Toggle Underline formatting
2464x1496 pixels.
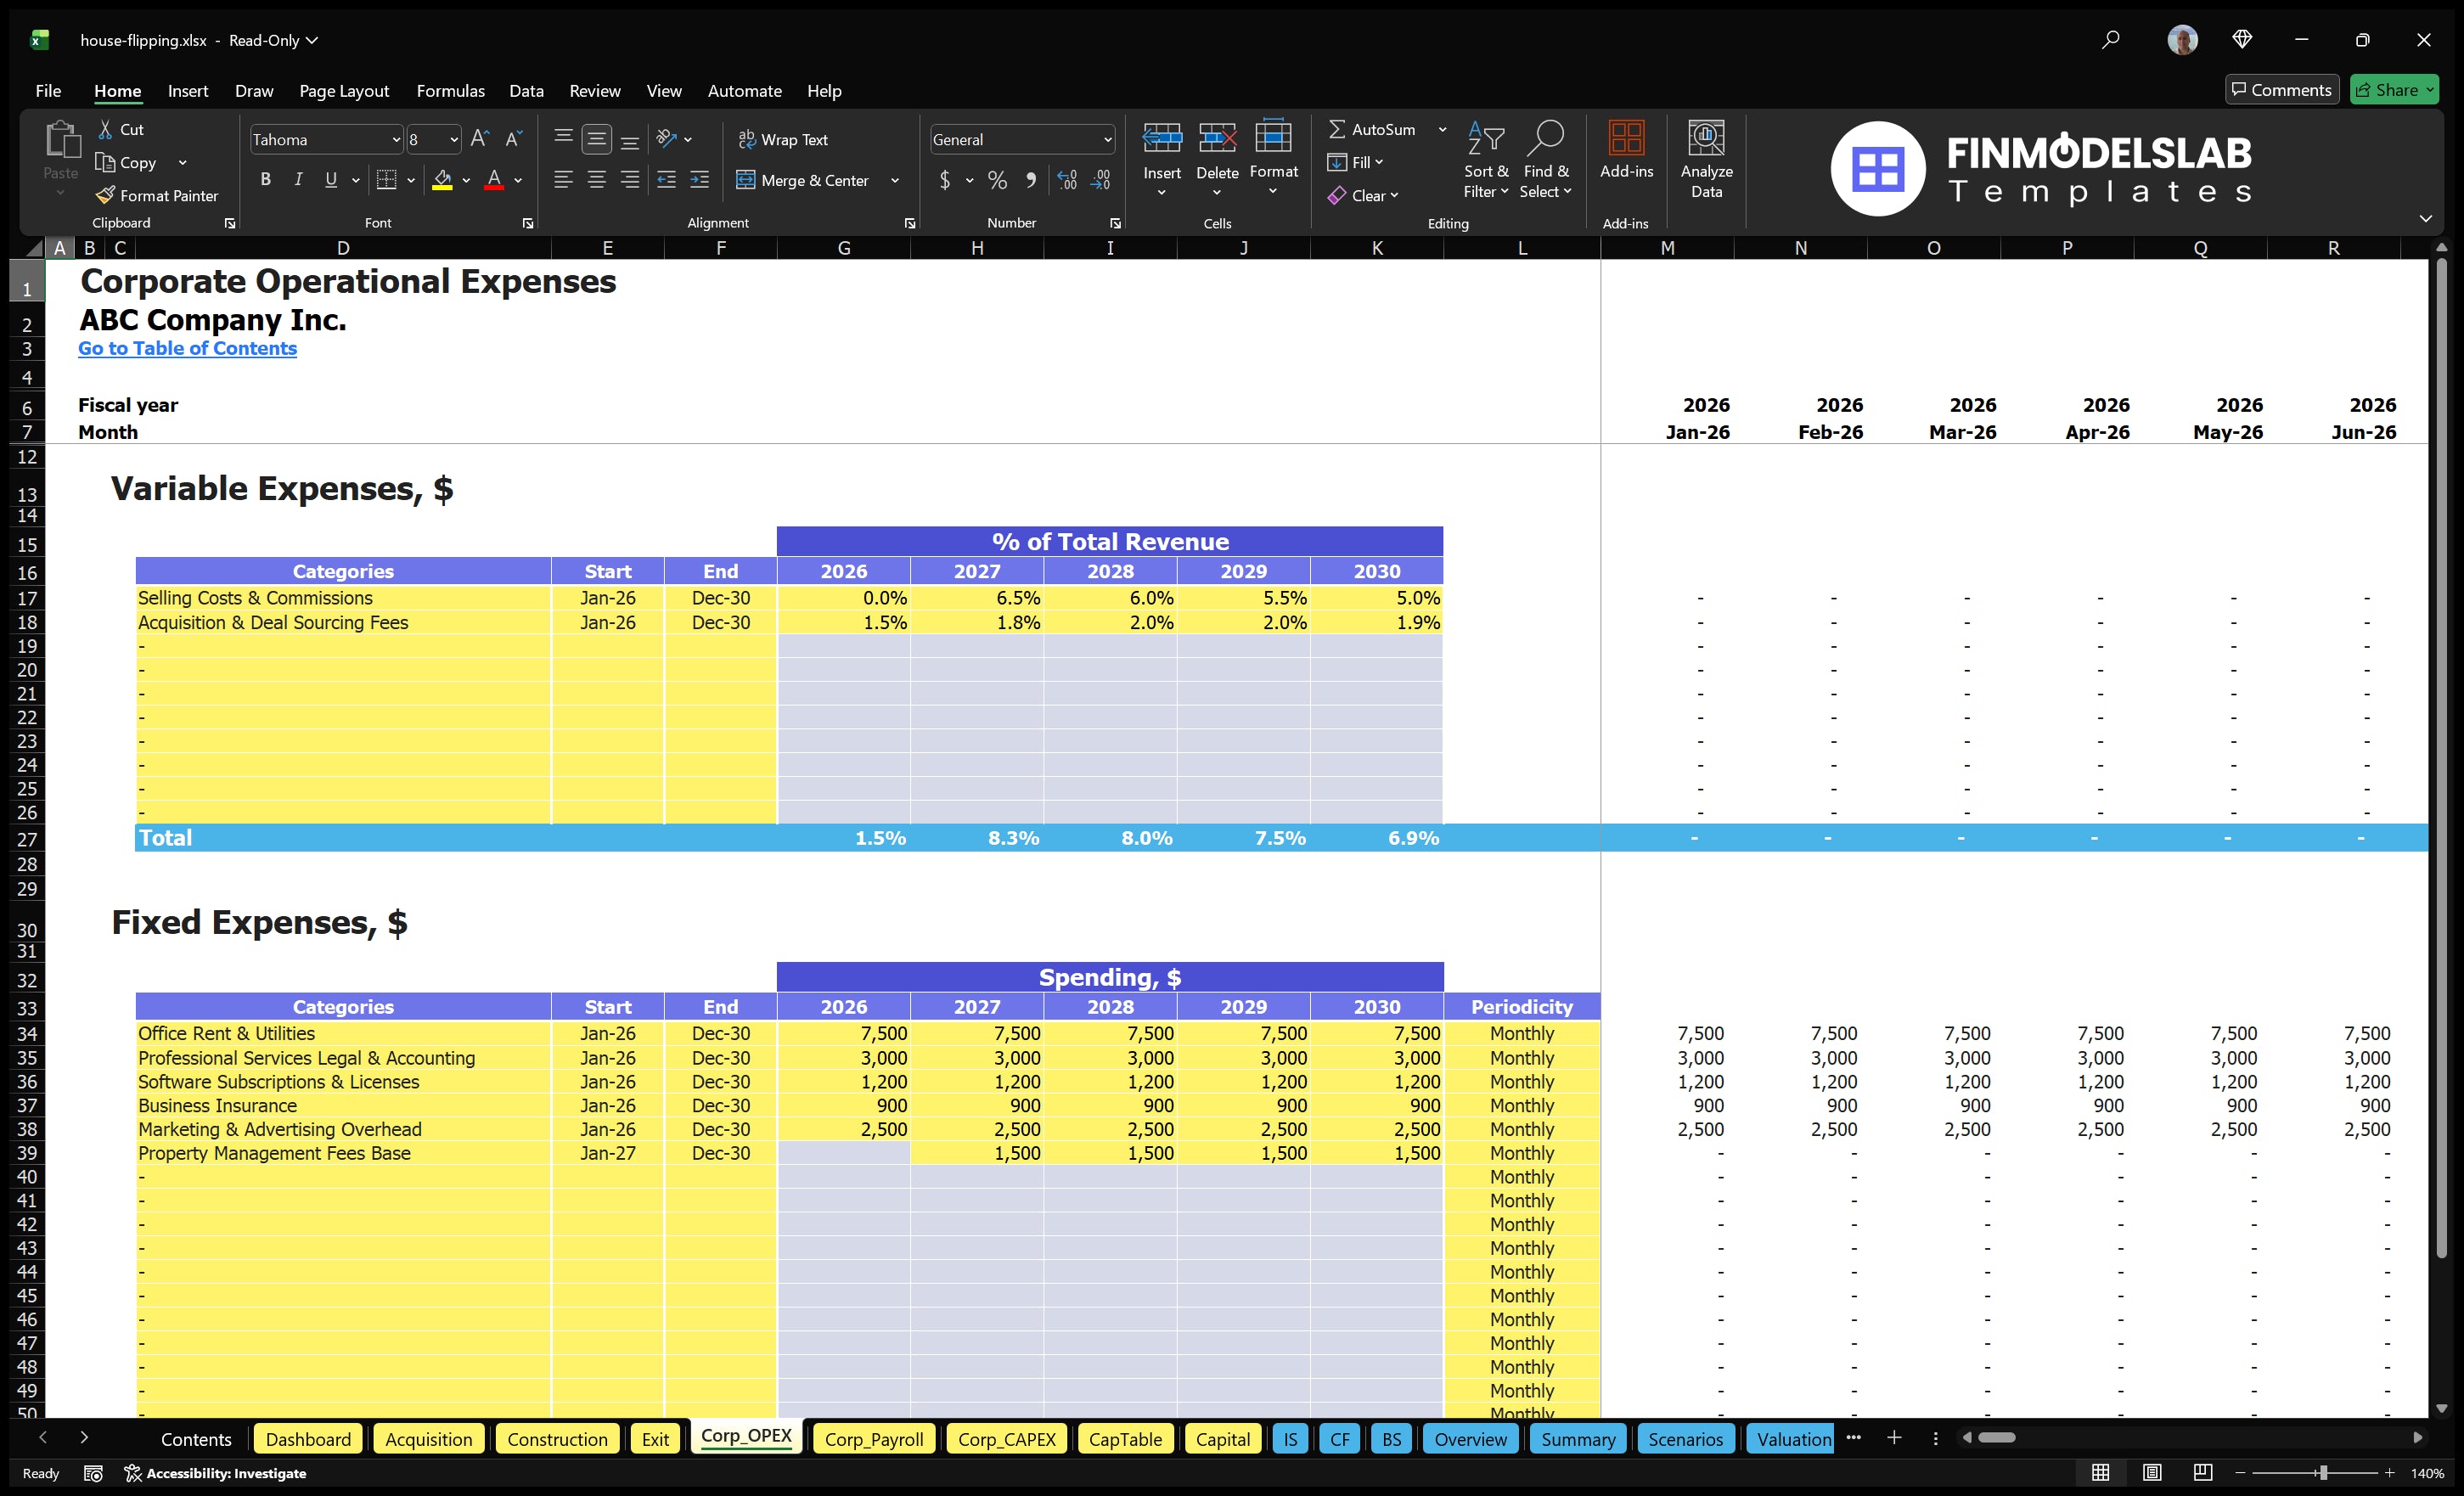coord(331,180)
